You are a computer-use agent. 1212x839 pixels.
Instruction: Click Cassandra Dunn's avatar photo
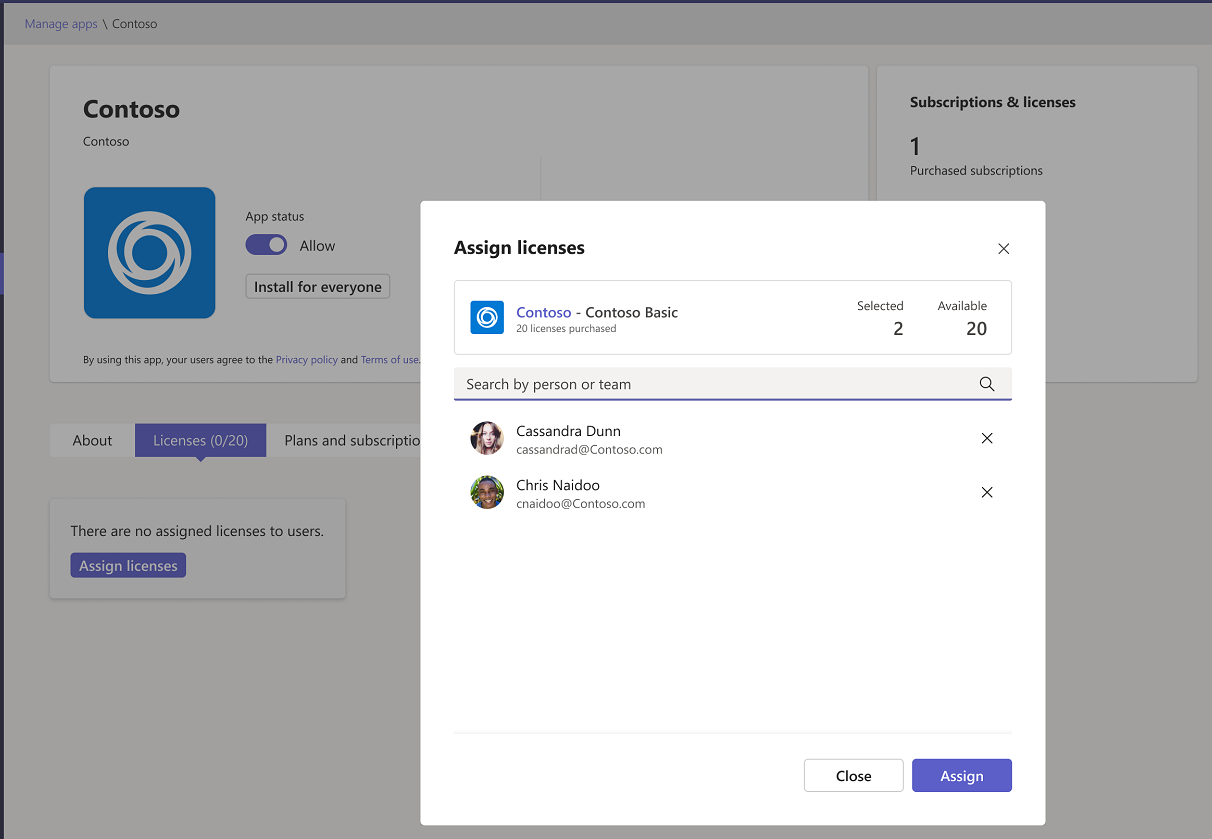click(x=487, y=438)
